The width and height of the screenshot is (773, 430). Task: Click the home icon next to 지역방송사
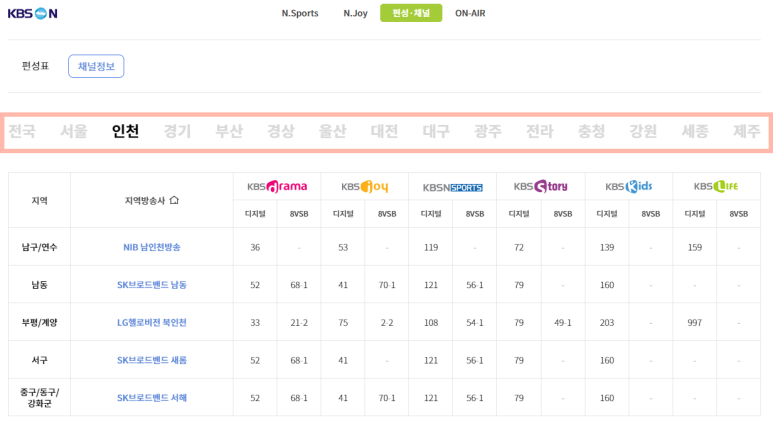click(x=174, y=200)
